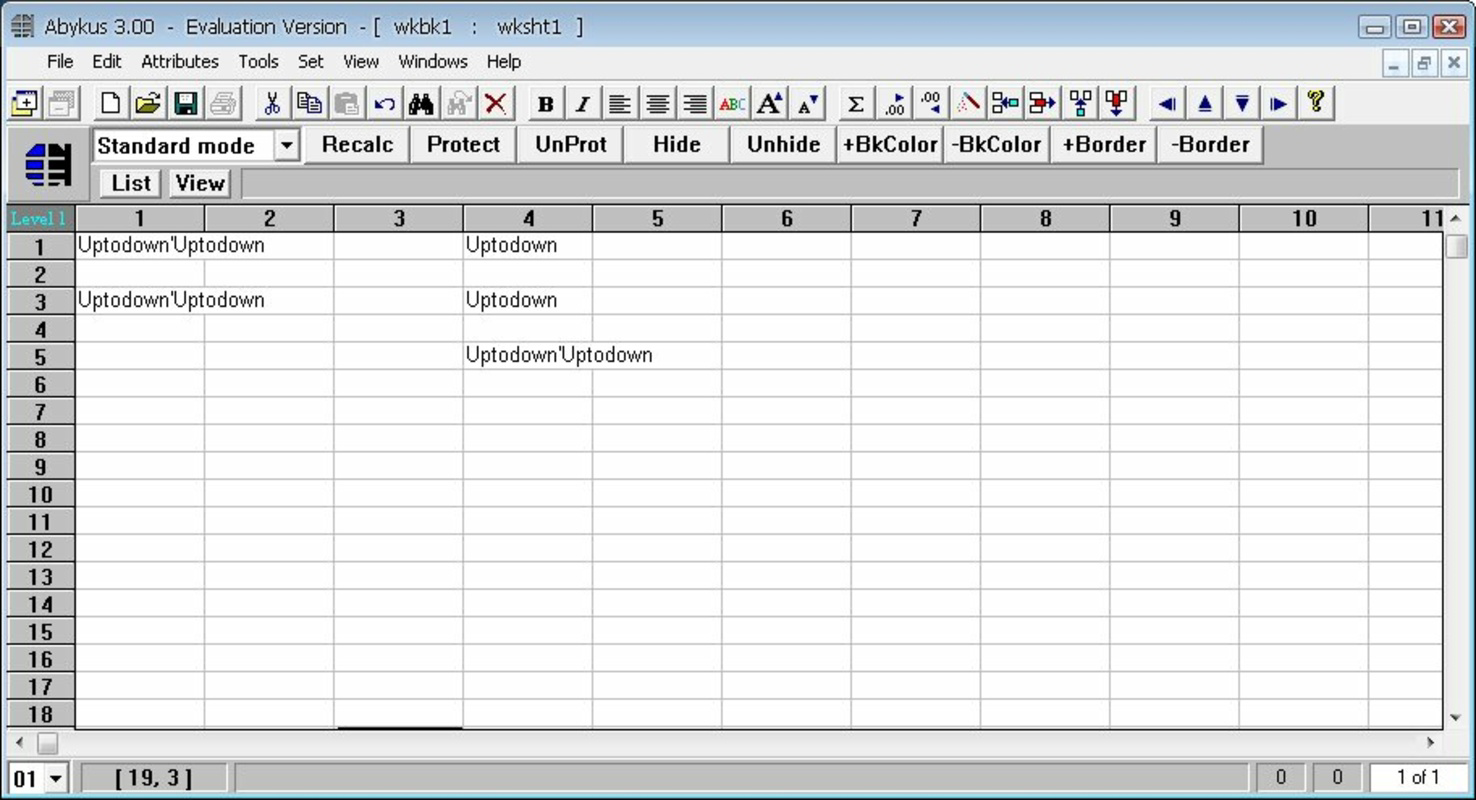Select column 6 header
Image resolution: width=1476 pixels, height=800 pixels.
coord(787,218)
